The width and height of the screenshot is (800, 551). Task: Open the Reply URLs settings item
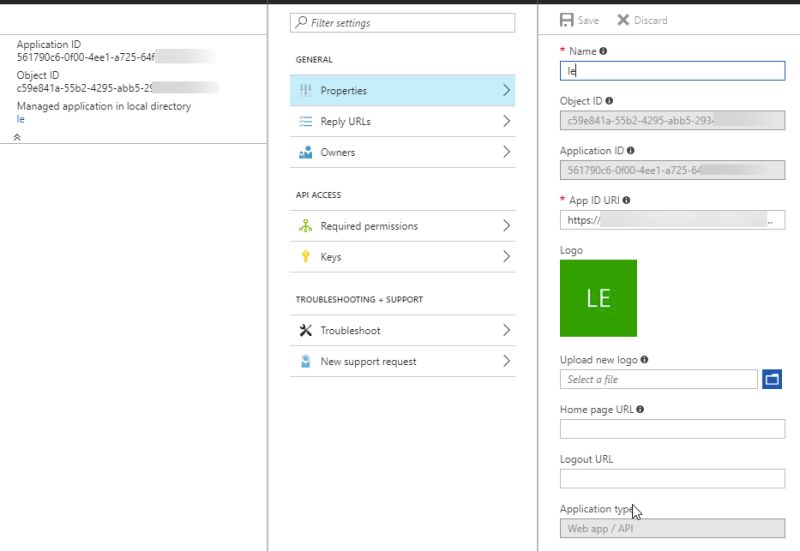pos(403,121)
